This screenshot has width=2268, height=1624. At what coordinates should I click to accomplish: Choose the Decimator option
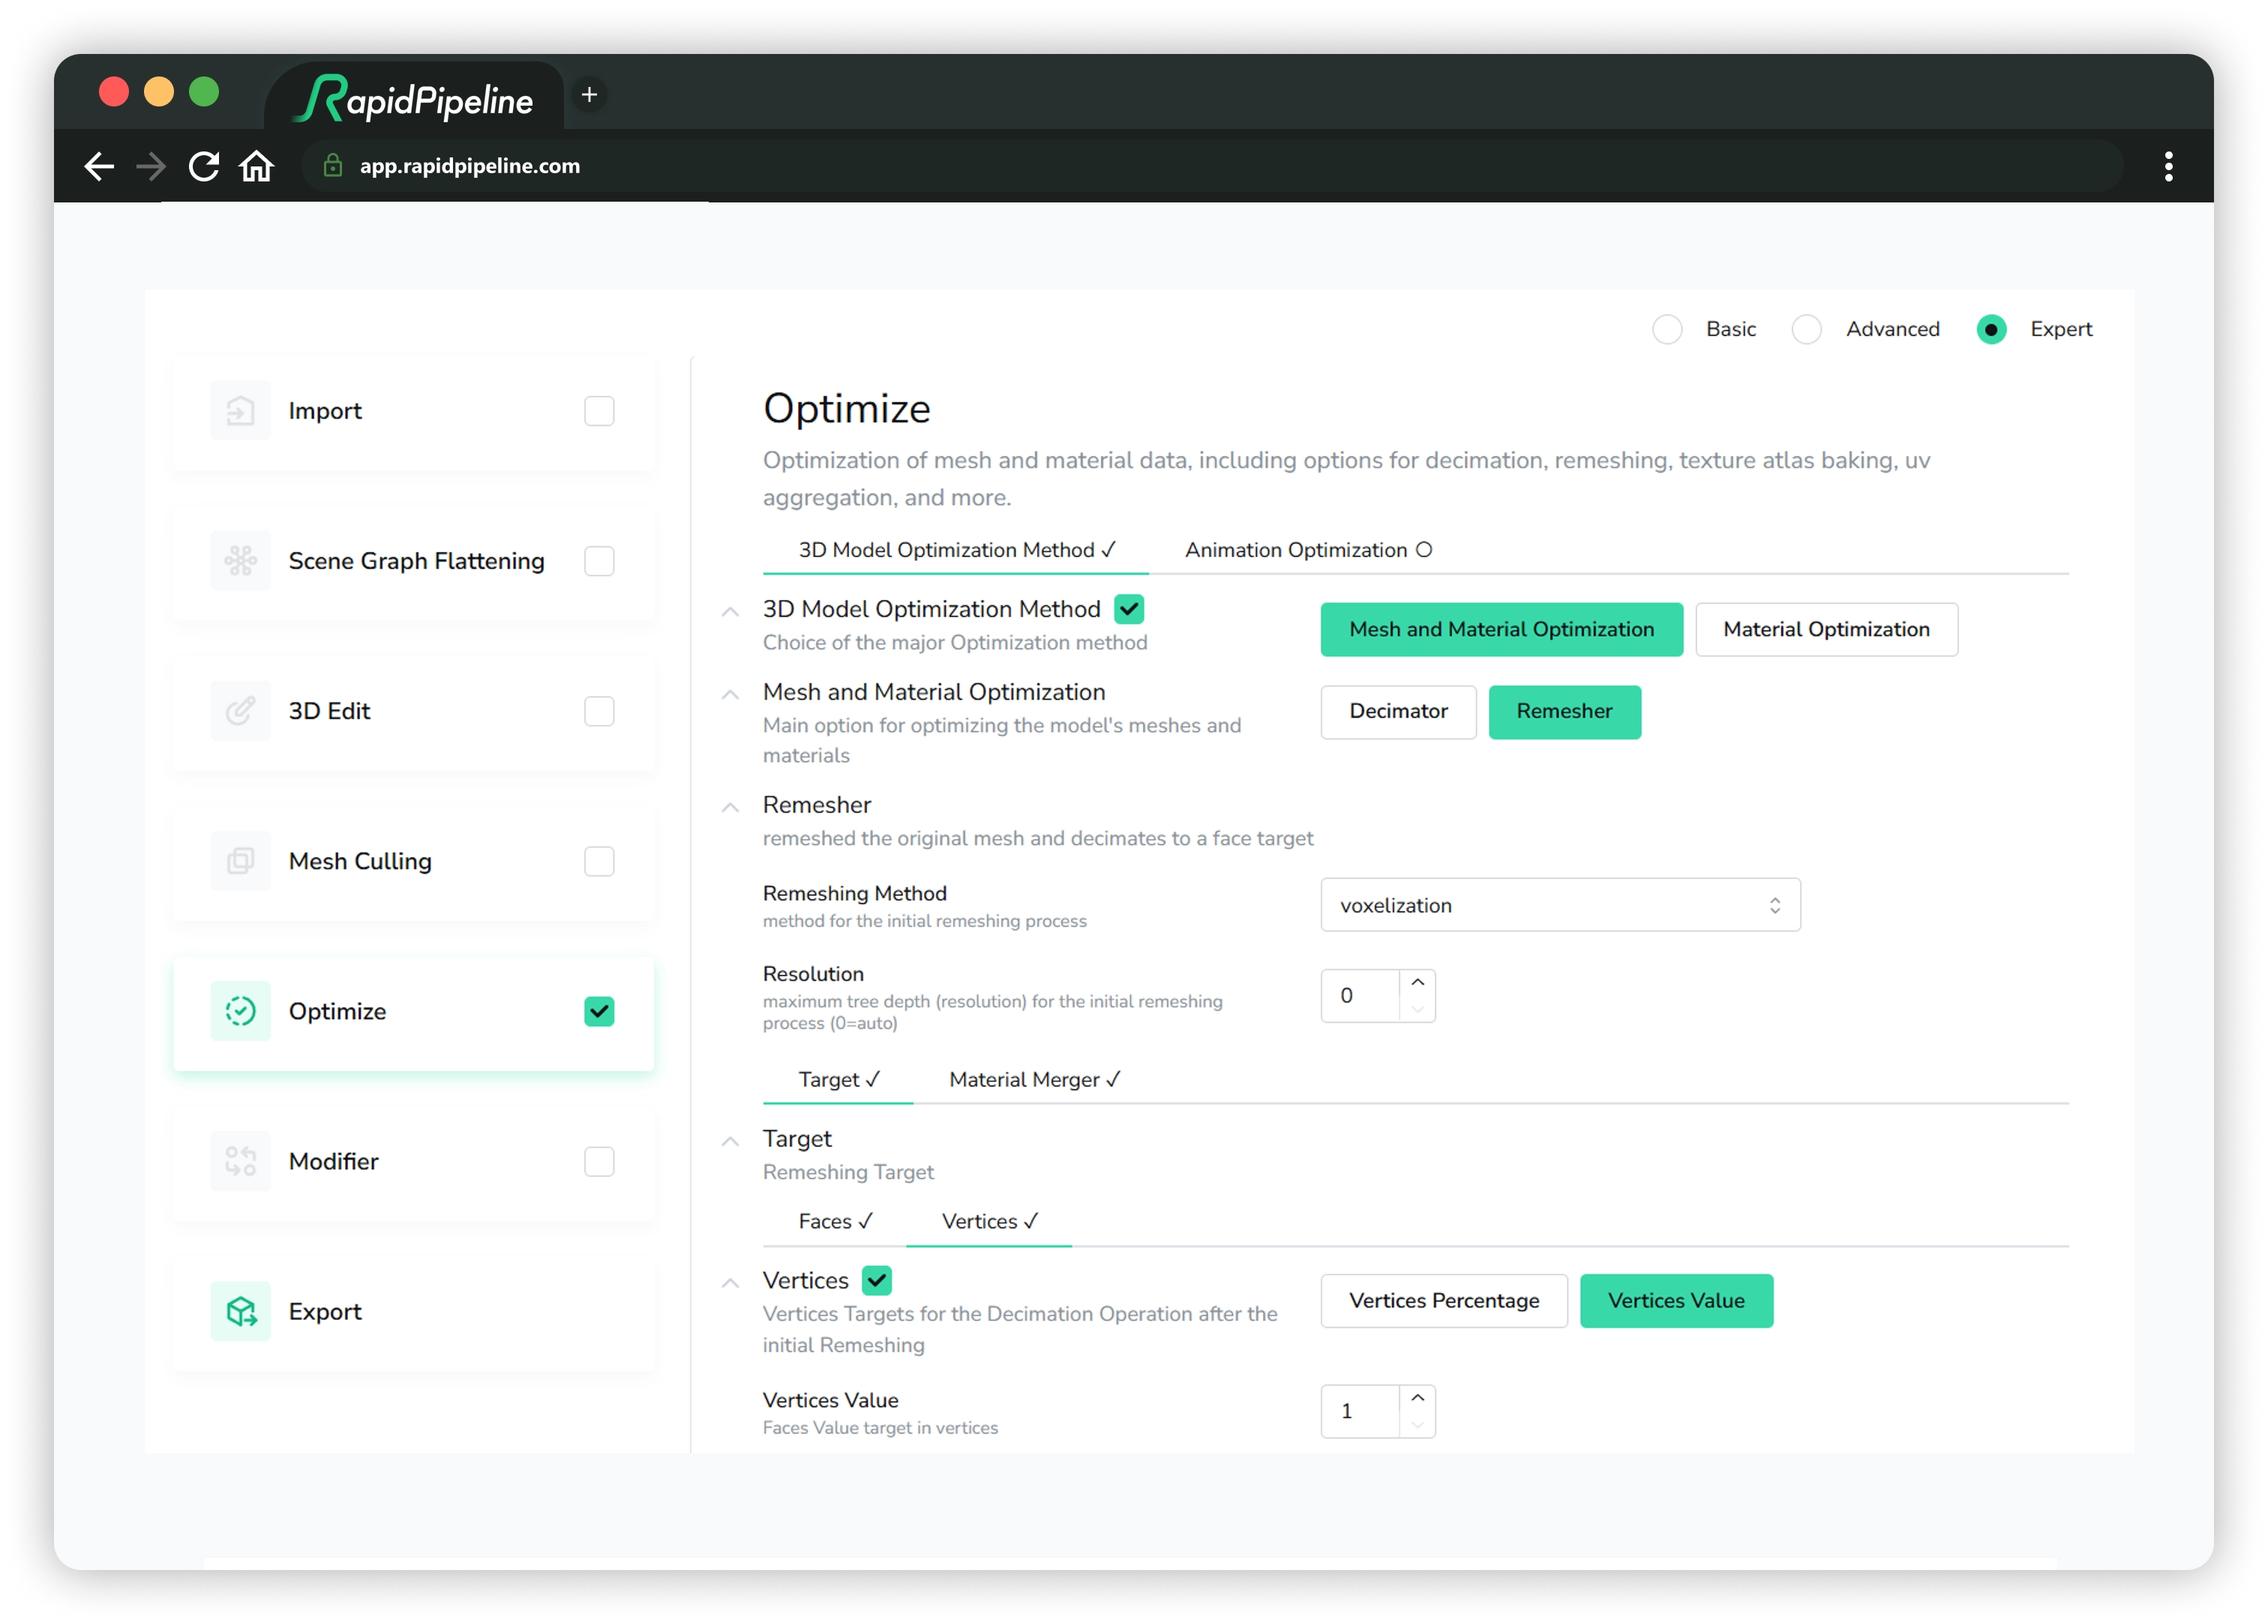(x=1398, y=712)
